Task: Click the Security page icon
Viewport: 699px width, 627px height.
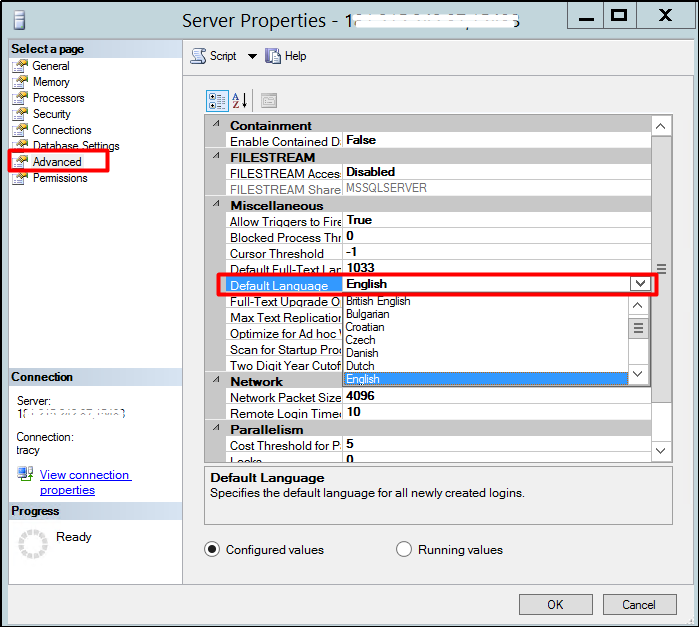Action: (20, 114)
